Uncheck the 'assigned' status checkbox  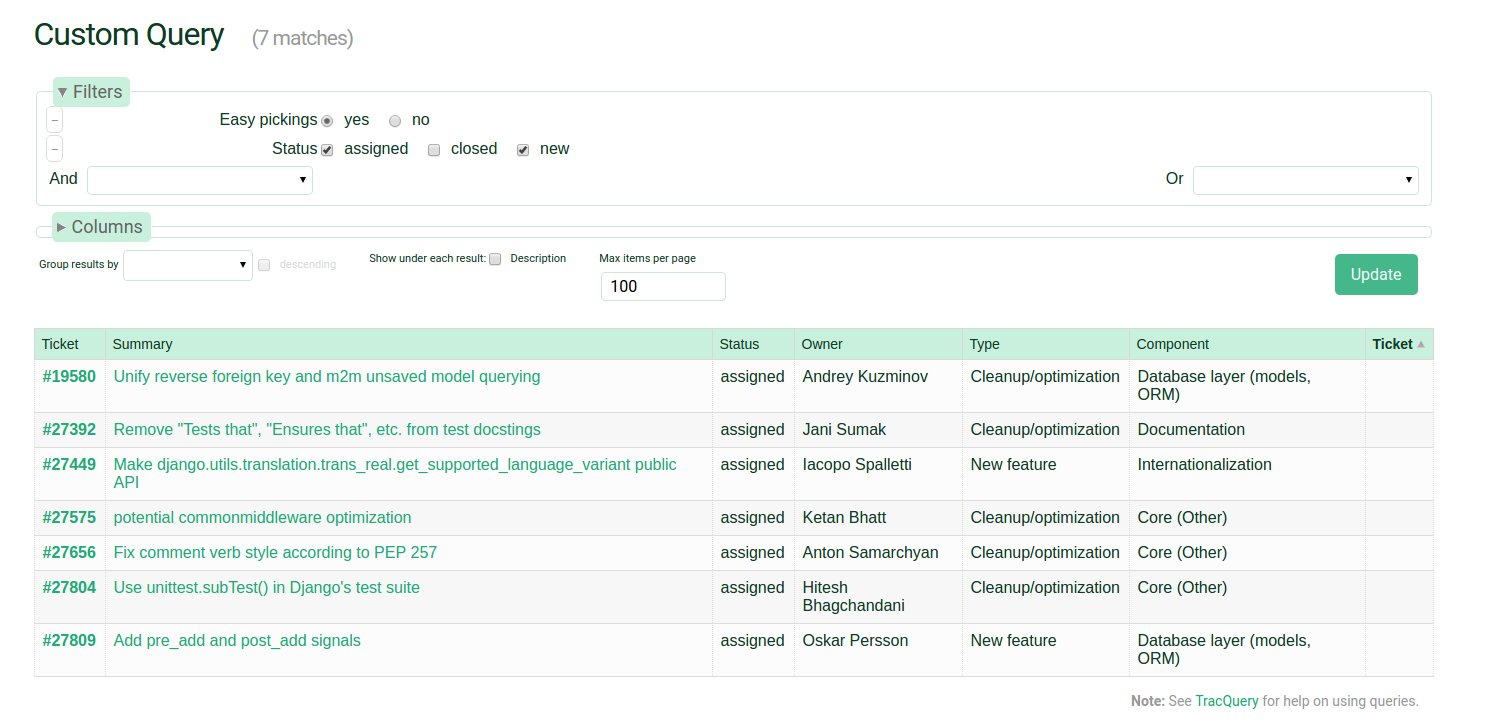coord(327,150)
